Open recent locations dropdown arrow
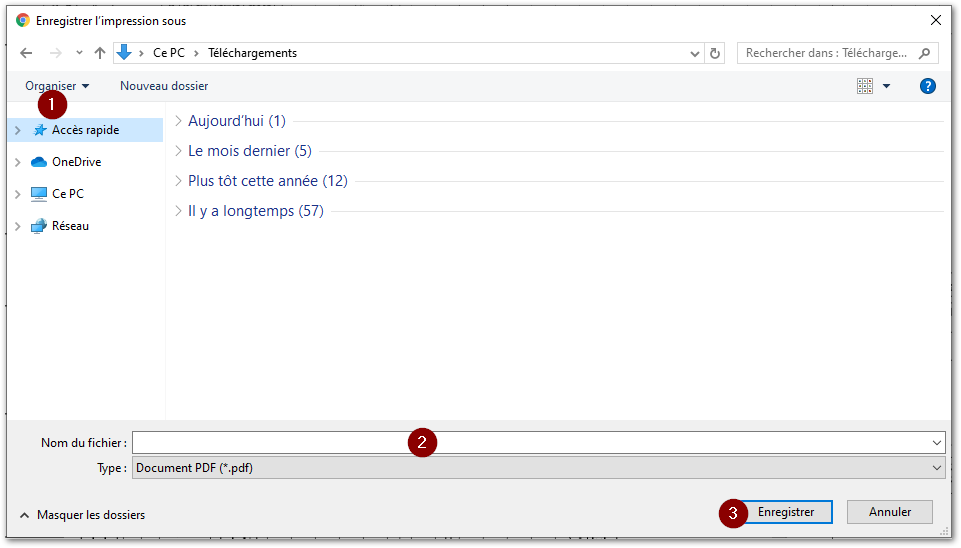 click(x=79, y=53)
